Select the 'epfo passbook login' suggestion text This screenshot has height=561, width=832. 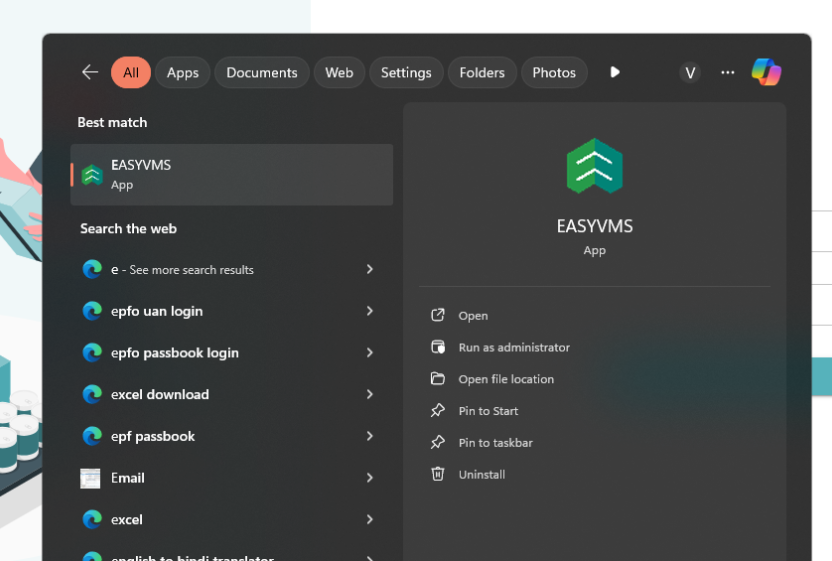(x=175, y=353)
